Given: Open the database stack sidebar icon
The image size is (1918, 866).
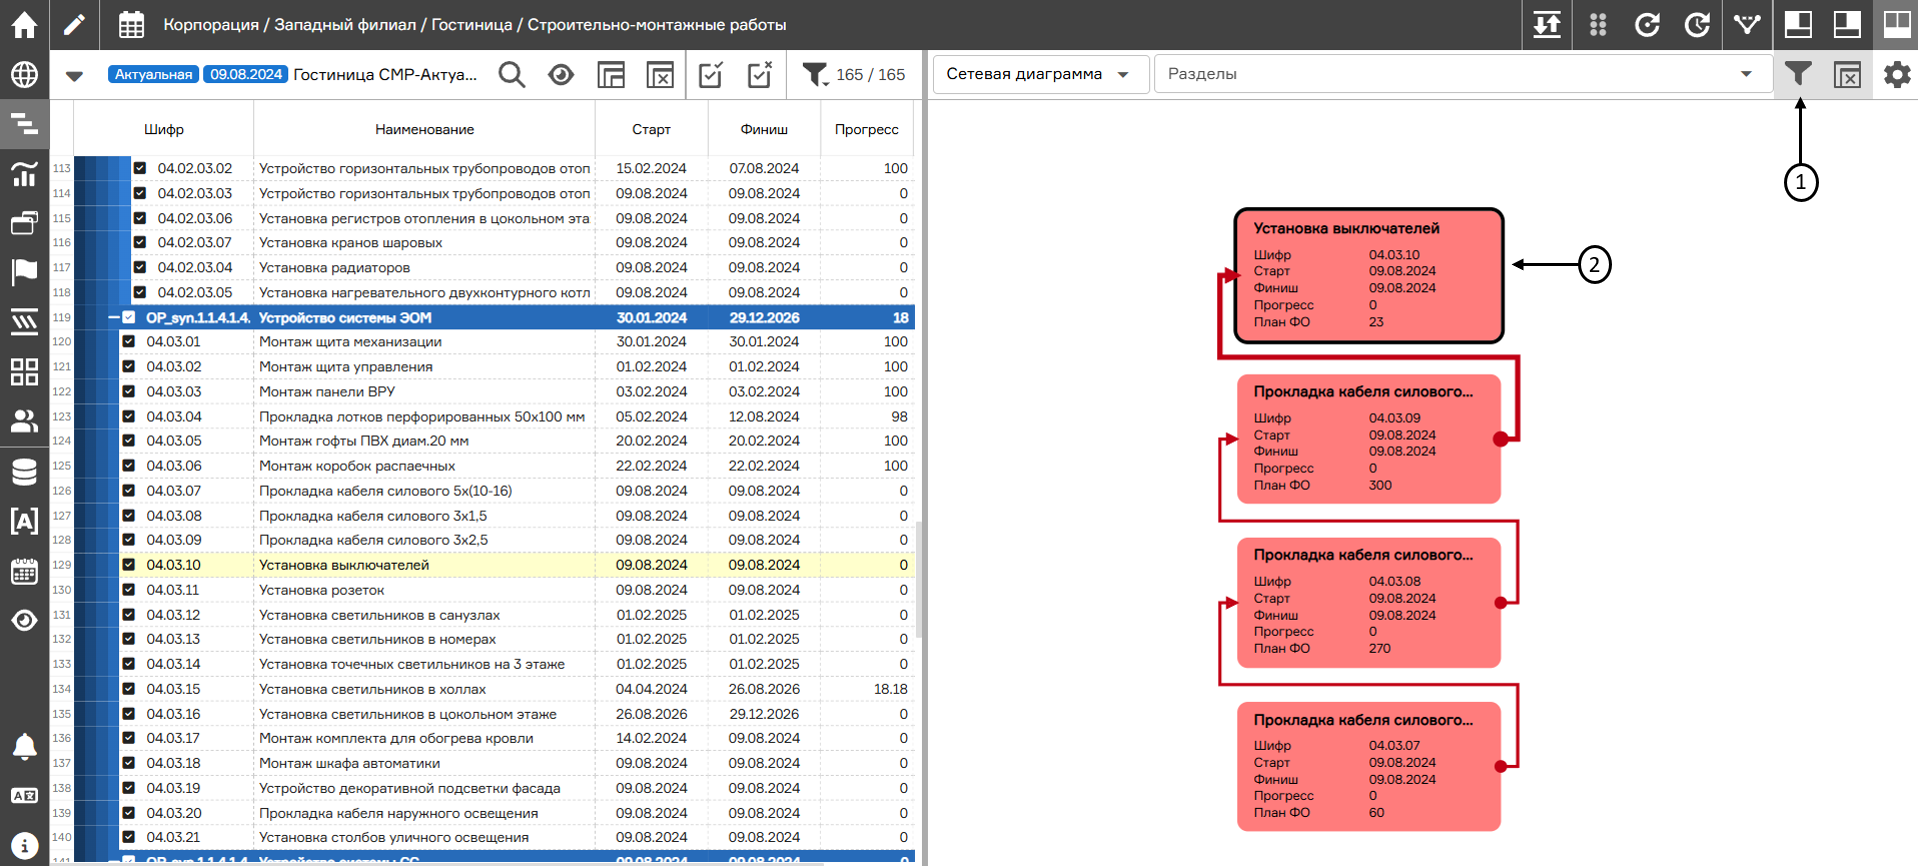Looking at the screenshot, I should [24, 471].
